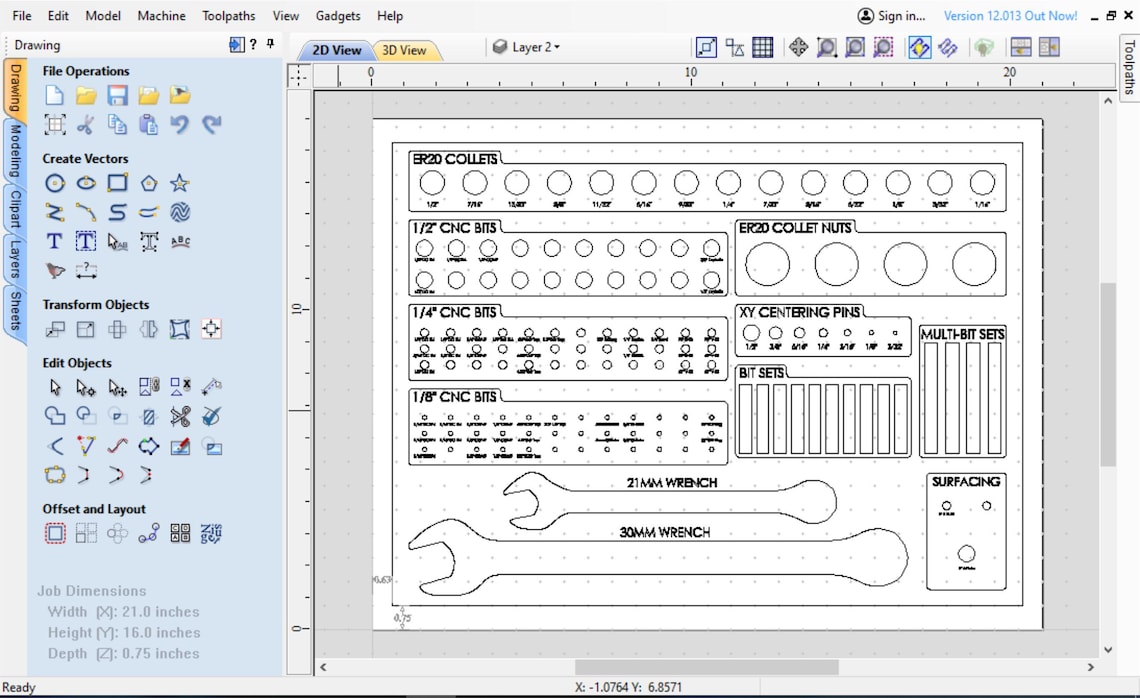Screen dimensions: 1140x698
Task: Click the Undo arrow icon
Action: pyautogui.click(x=180, y=124)
